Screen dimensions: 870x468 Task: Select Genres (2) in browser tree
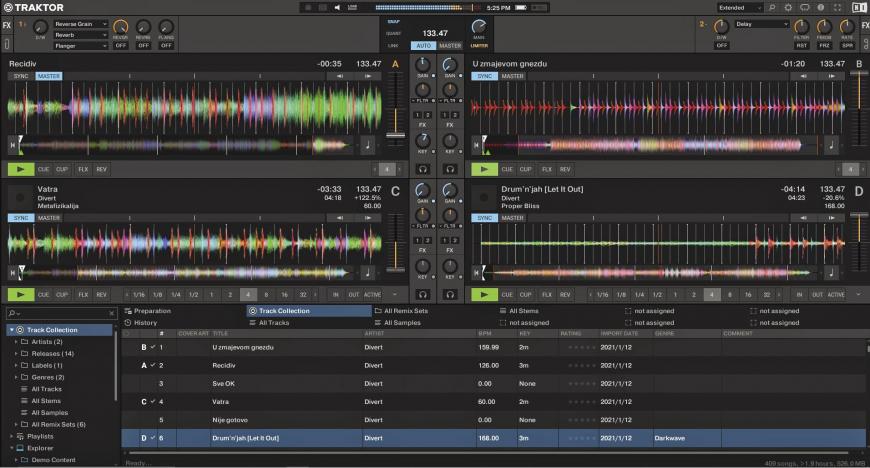(x=48, y=378)
